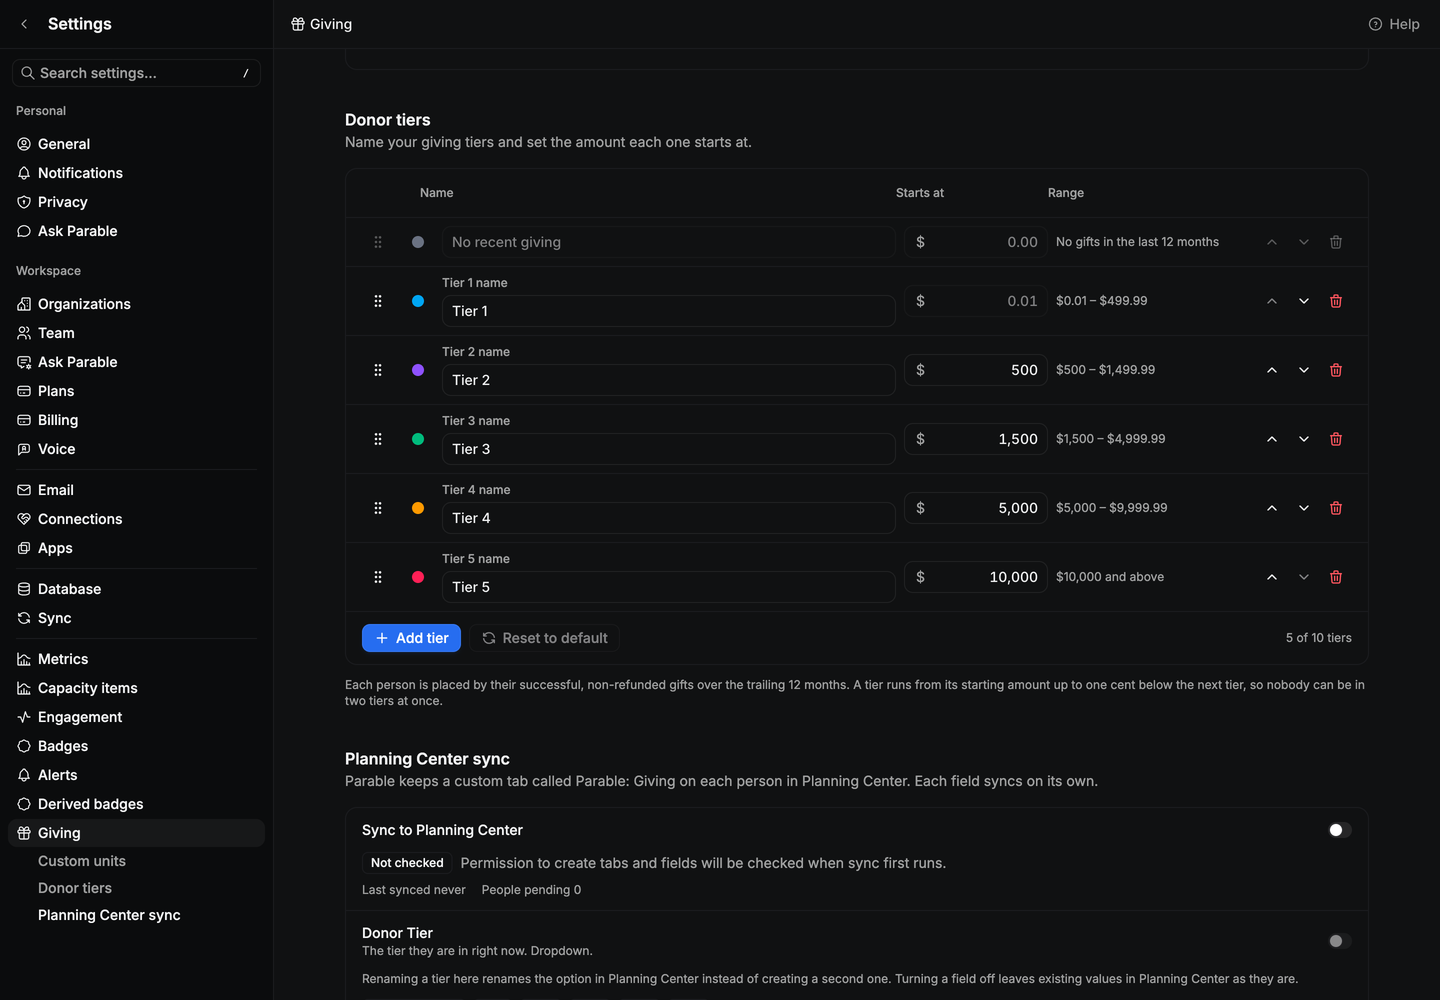Move Tier 4 down one position

[x=1304, y=508]
